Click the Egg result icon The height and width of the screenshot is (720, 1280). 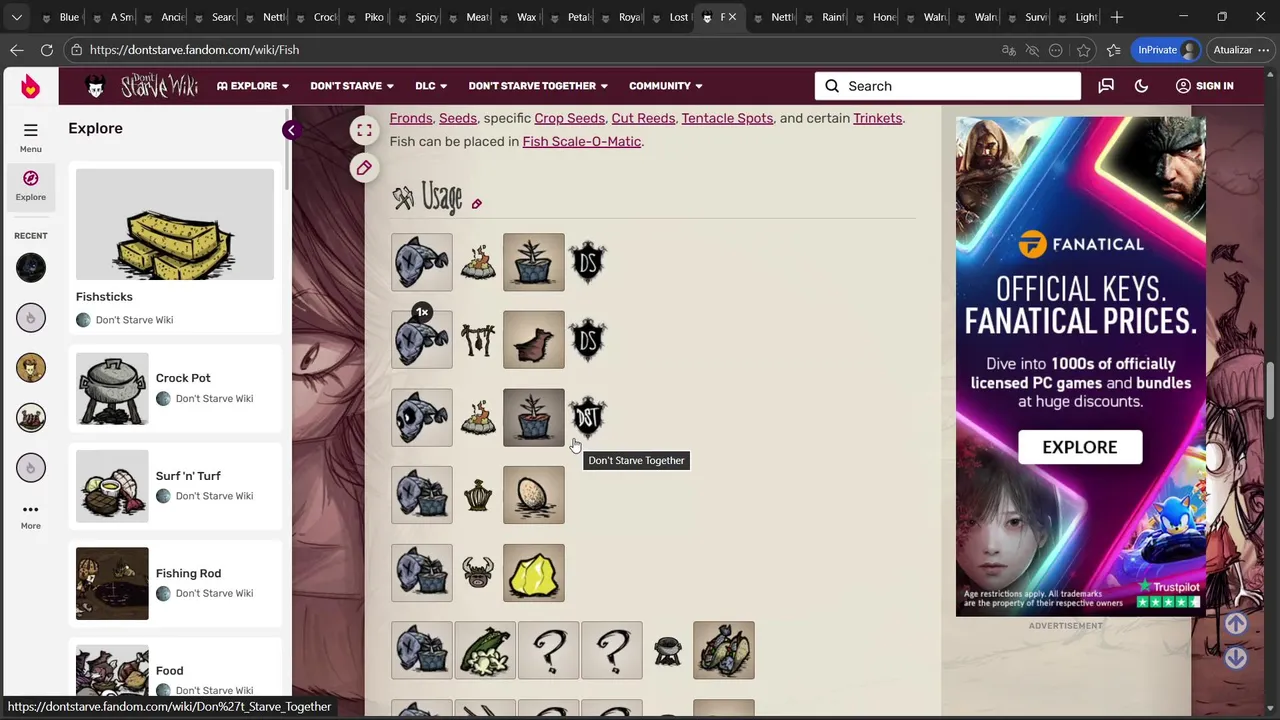[533, 495]
